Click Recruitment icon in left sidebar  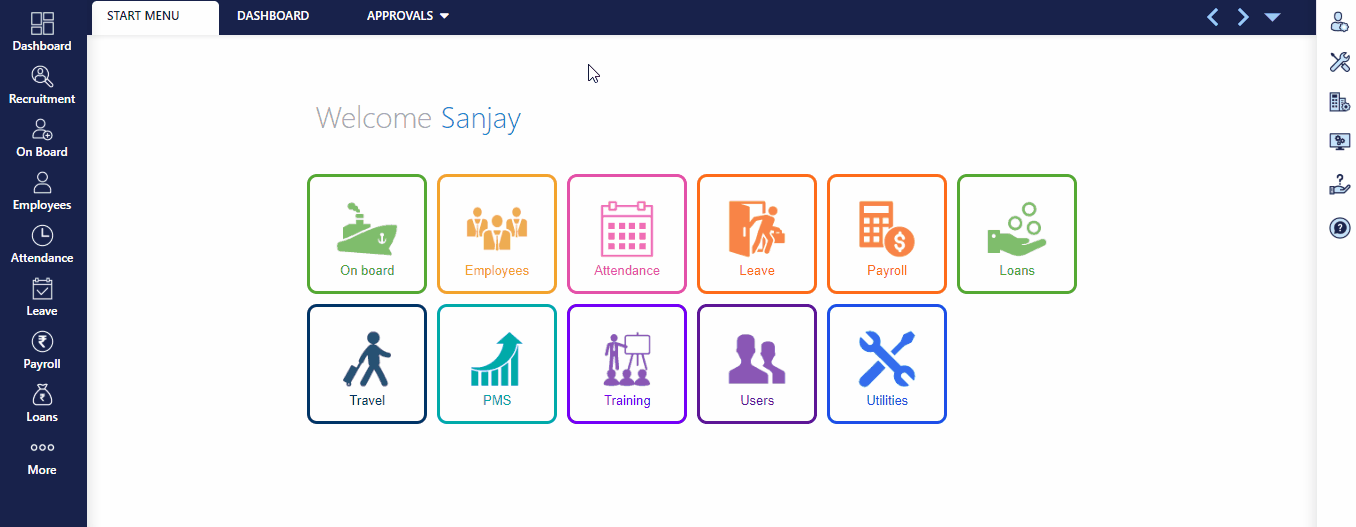42,85
